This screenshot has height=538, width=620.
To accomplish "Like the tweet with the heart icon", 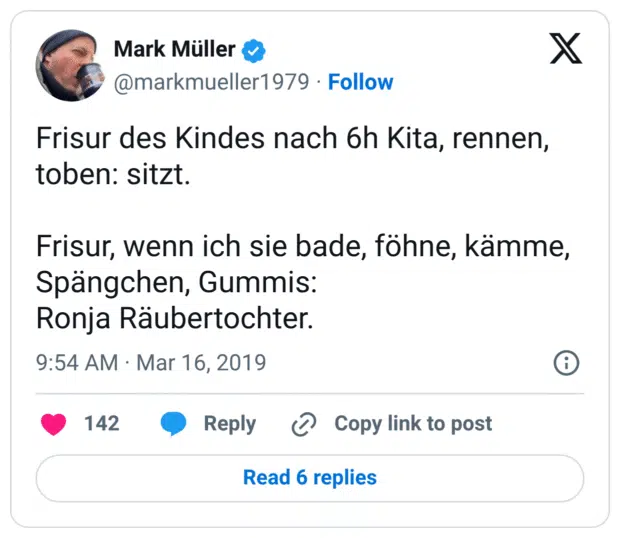I will point(54,423).
